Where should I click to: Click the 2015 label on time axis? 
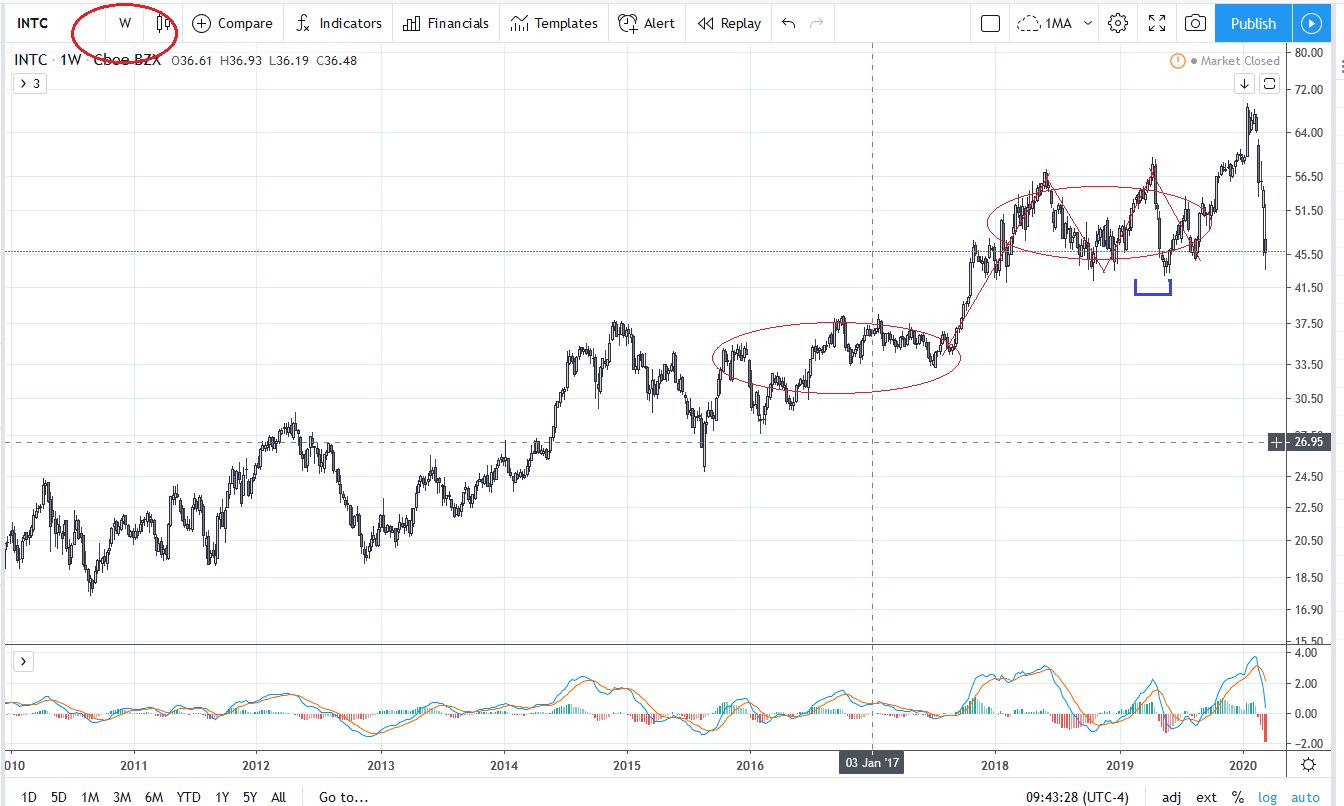(627, 765)
